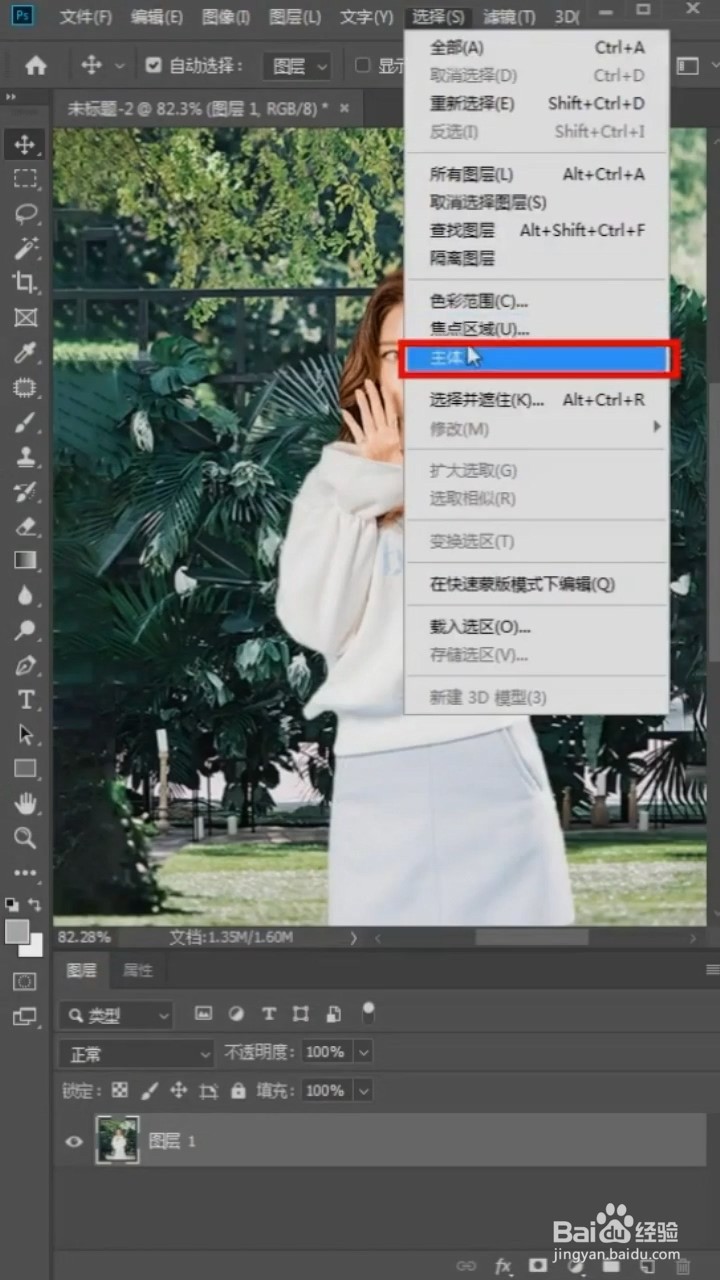This screenshot has width=720, height=1280.
Task: Select the Eyedropper tool
Action: tap(25, 352)
